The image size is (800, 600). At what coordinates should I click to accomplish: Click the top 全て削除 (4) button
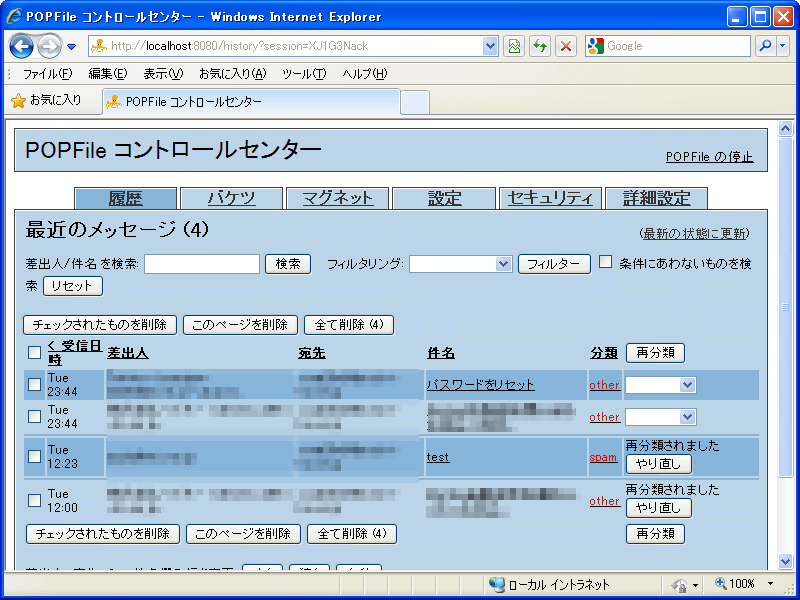click(349, 325)
